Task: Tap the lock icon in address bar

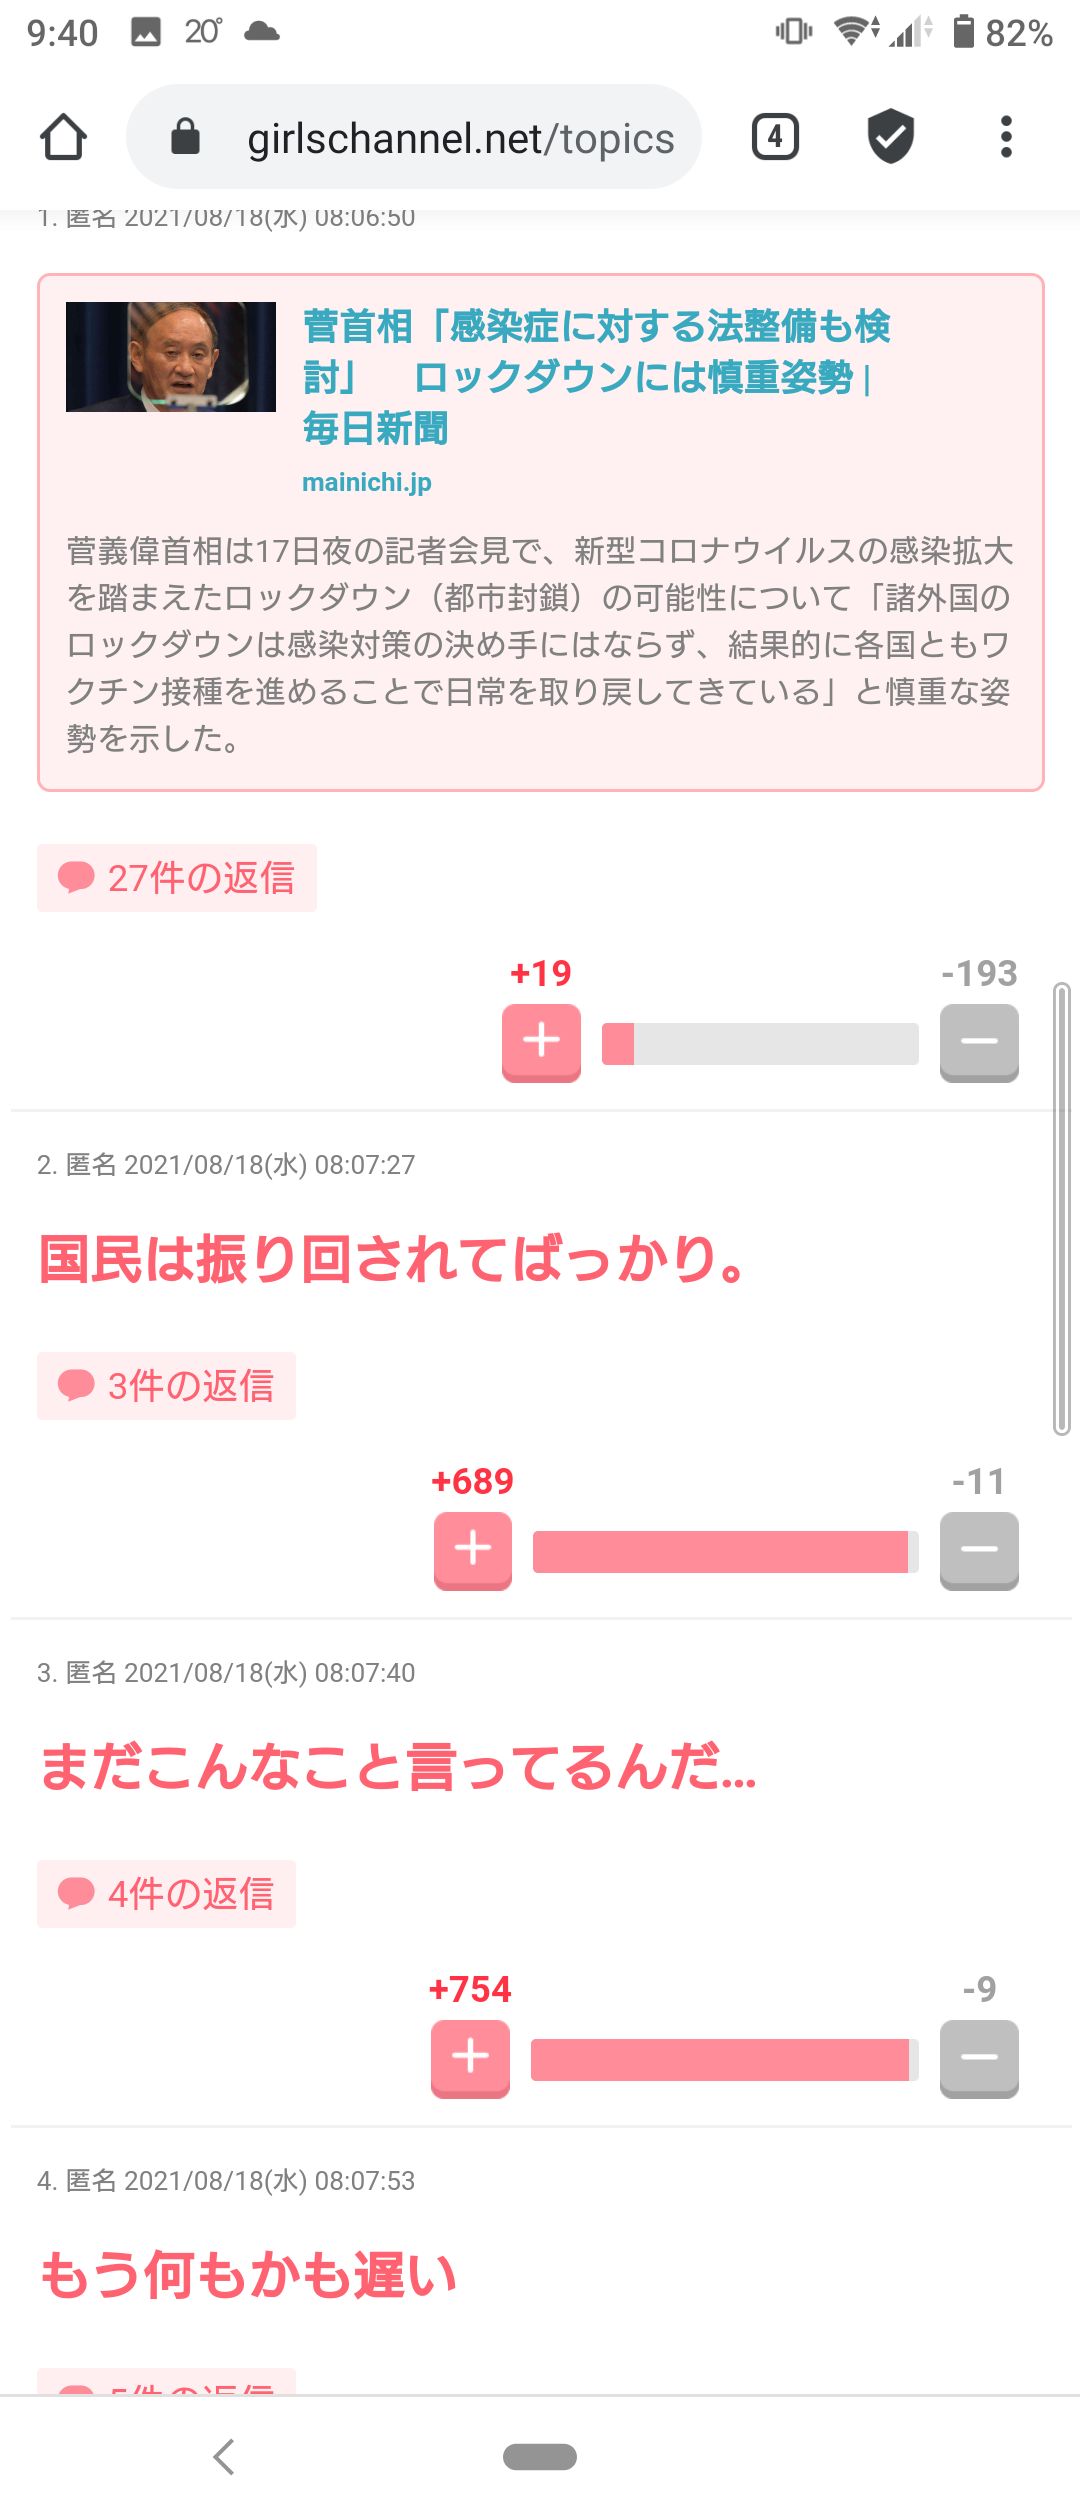Action: (185, 137)
